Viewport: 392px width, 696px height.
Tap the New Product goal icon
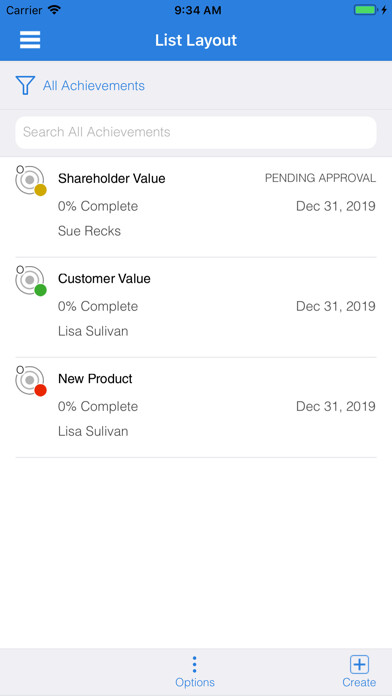[30, 380]
